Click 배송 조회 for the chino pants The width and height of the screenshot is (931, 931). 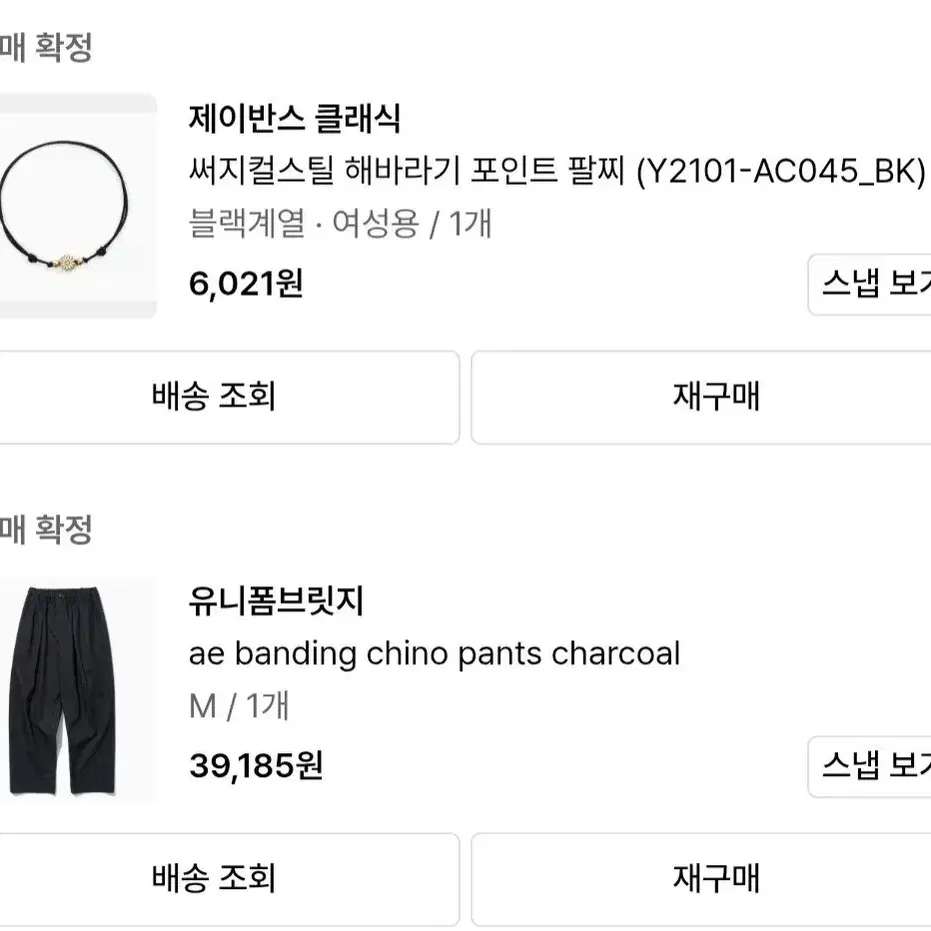coord(213,880)
